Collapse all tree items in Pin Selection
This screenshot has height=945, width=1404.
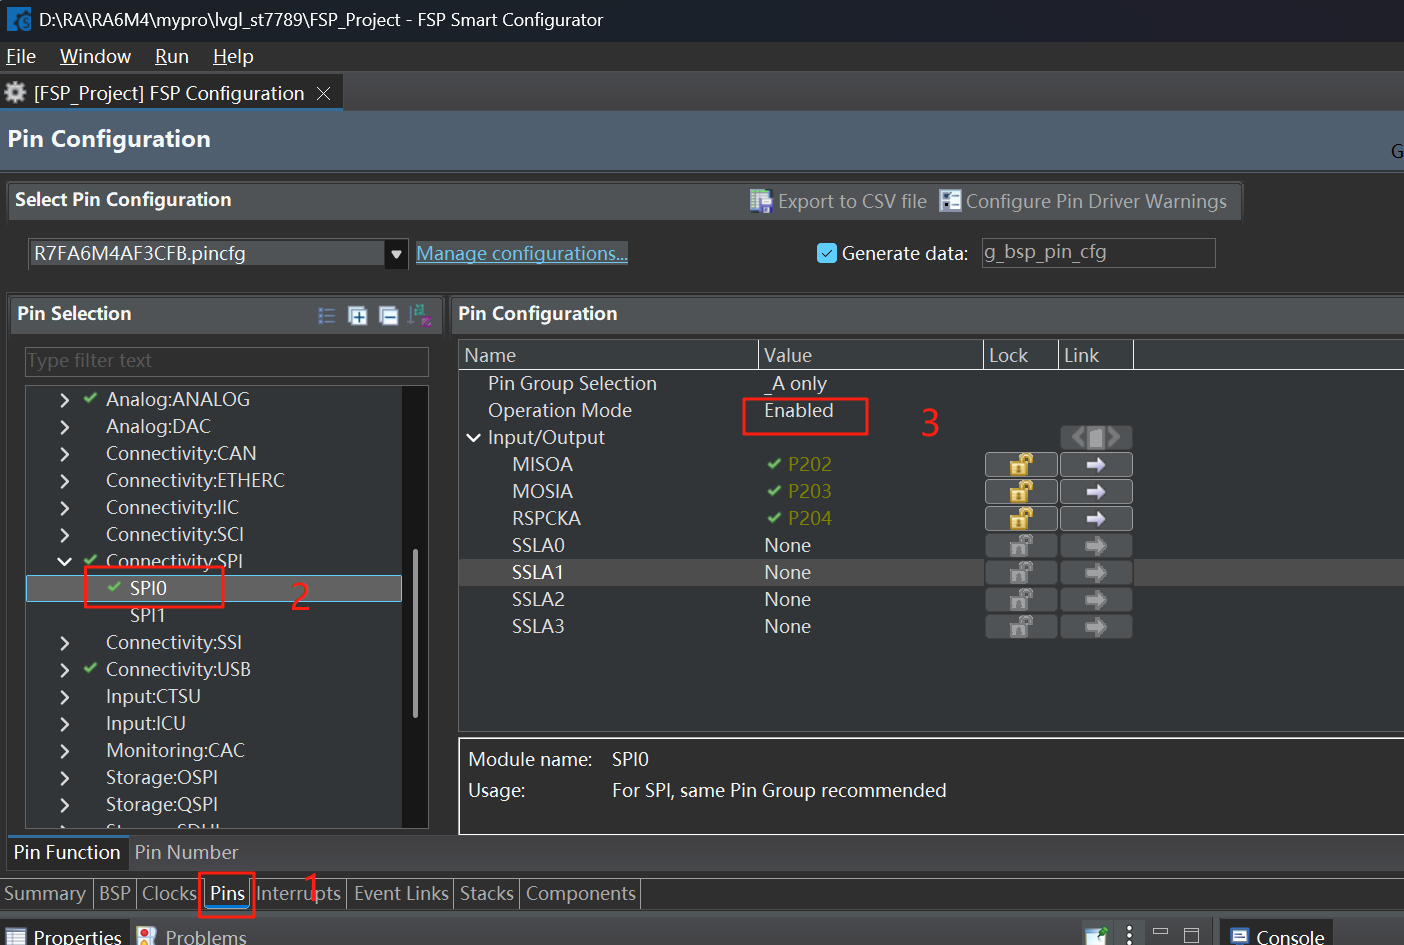389,316
